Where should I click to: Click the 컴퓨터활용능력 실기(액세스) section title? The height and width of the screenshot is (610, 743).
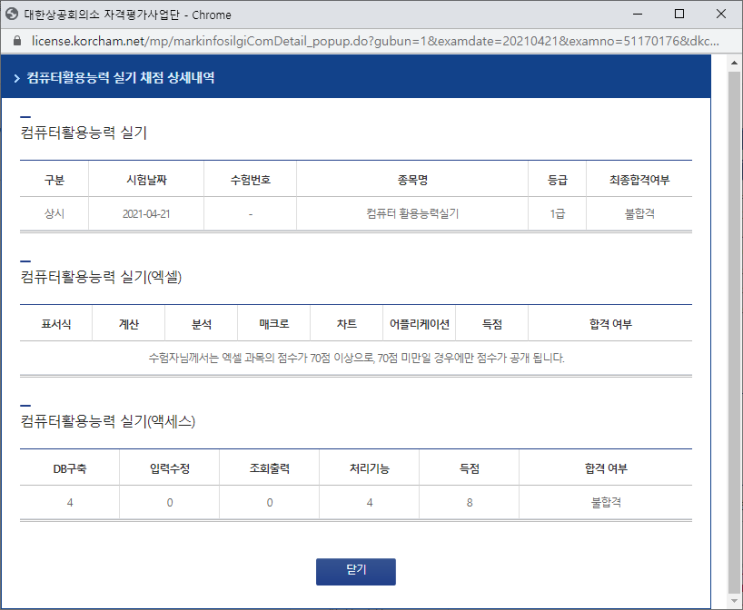pyautogui.click(x=108, y=421)
